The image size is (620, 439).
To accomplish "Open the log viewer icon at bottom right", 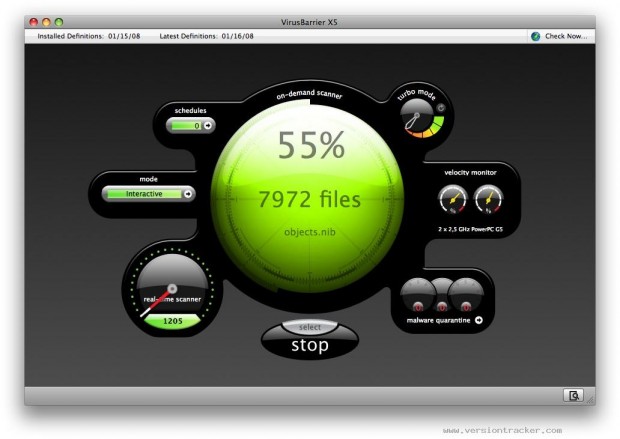I will [x=573, y=395].
